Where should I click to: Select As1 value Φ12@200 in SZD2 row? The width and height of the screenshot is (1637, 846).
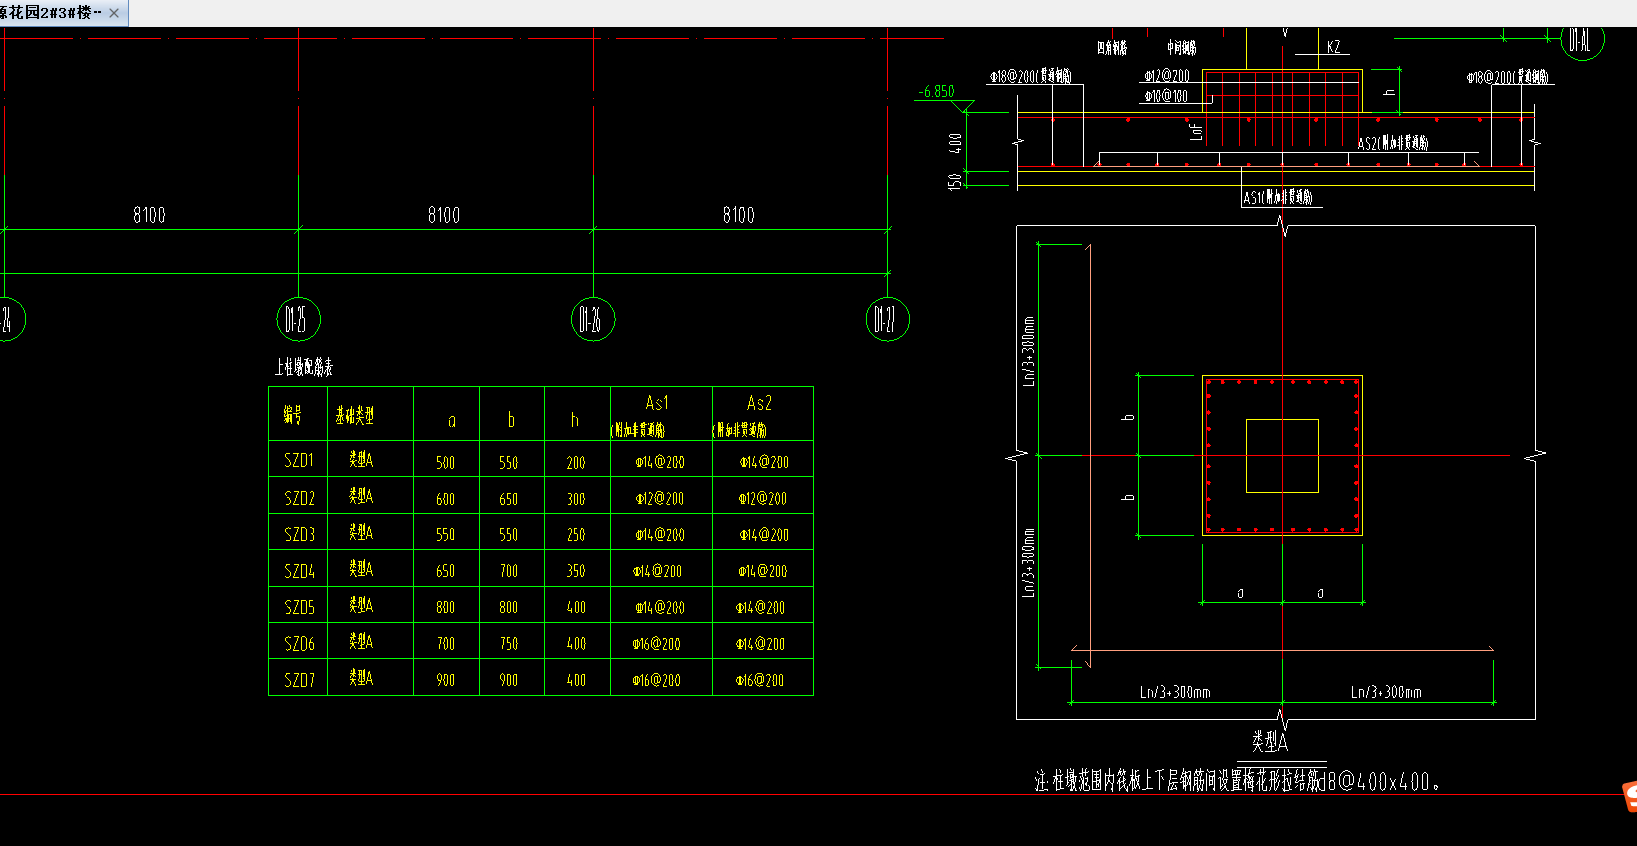660,498
